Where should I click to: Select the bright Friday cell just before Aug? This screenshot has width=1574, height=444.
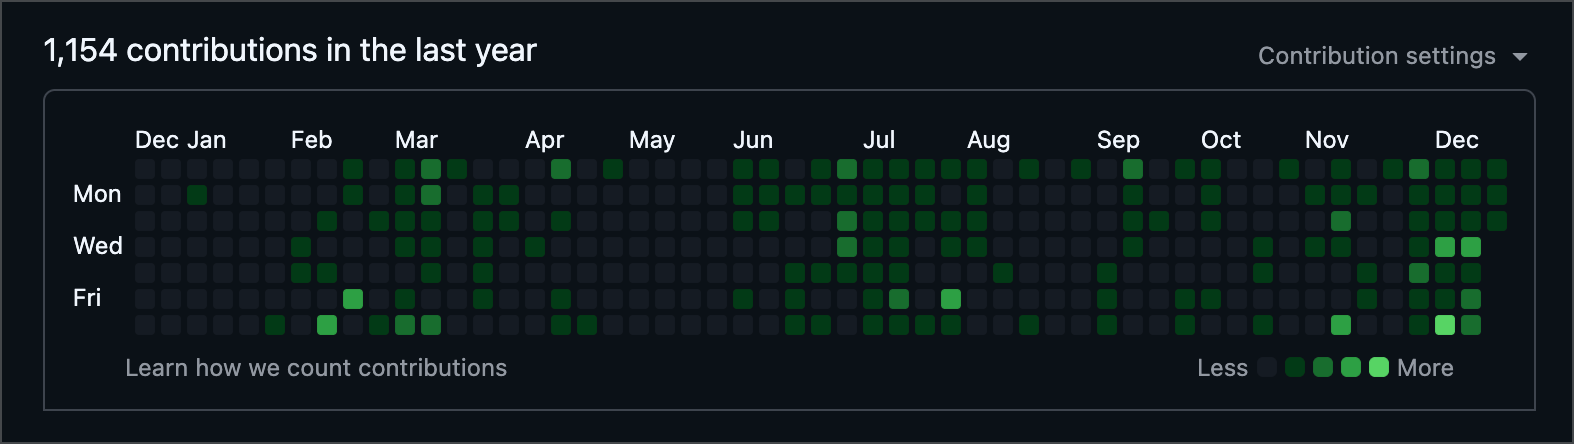coord(951,299)
